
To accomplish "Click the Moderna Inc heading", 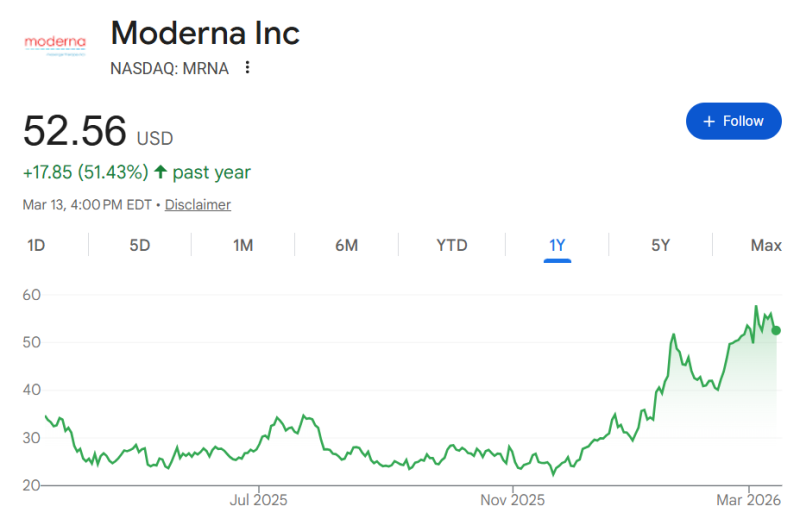I will coord(205,33).
